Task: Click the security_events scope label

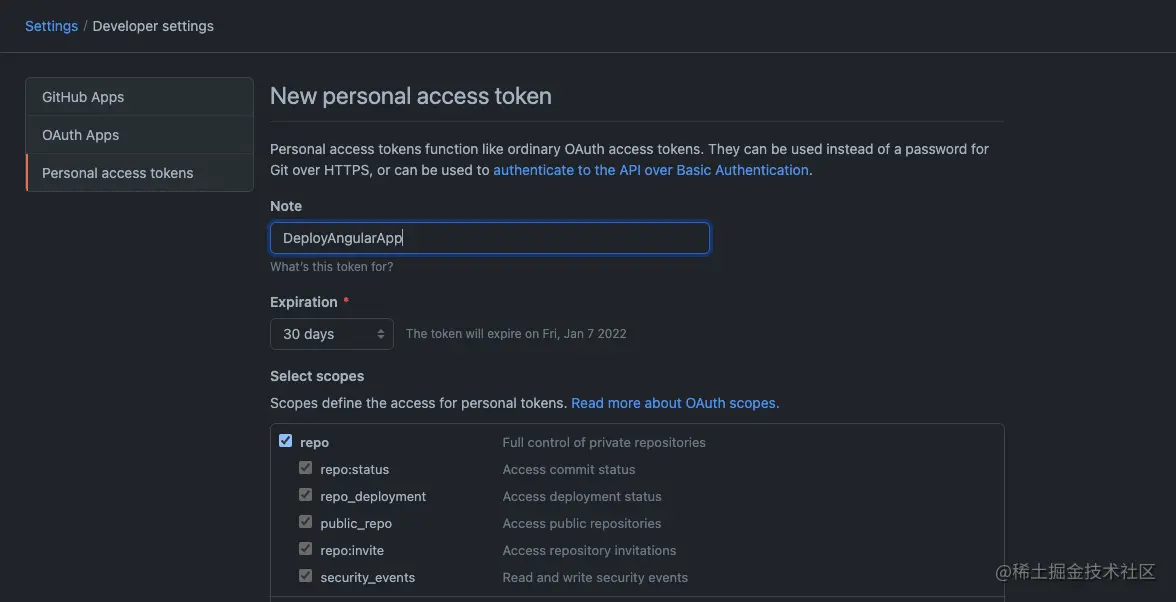Action: coord(367,577)
